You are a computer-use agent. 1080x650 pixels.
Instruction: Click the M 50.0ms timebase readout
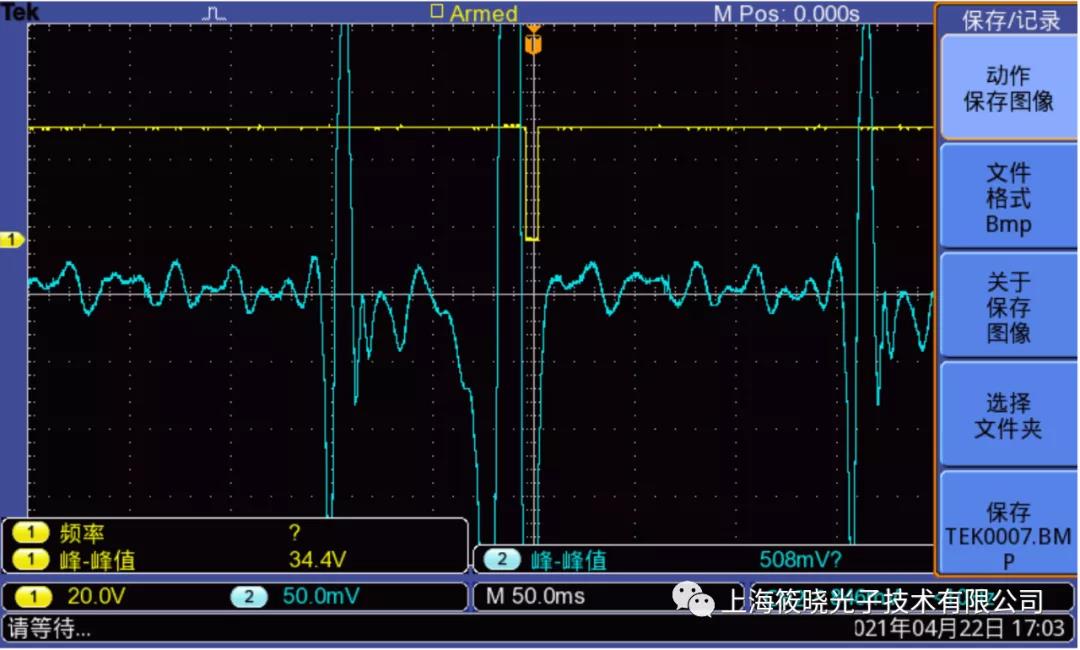click(x=534, y=597)
